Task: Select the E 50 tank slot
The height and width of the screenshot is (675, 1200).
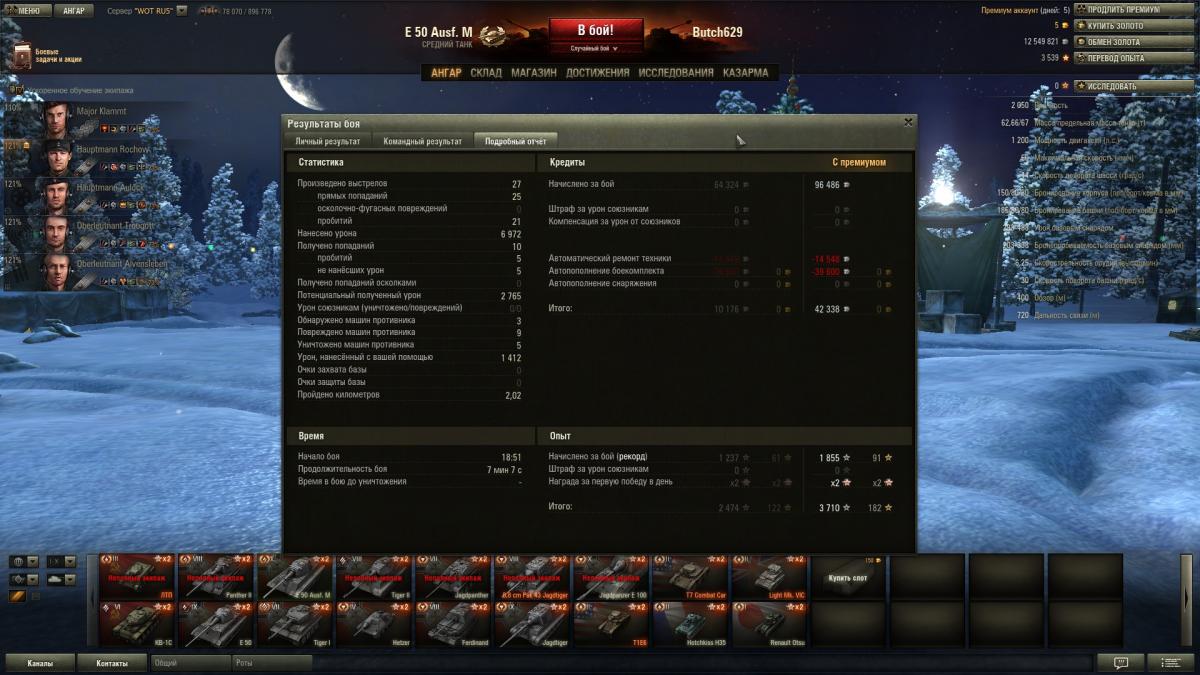Action: tap(216, 625)
